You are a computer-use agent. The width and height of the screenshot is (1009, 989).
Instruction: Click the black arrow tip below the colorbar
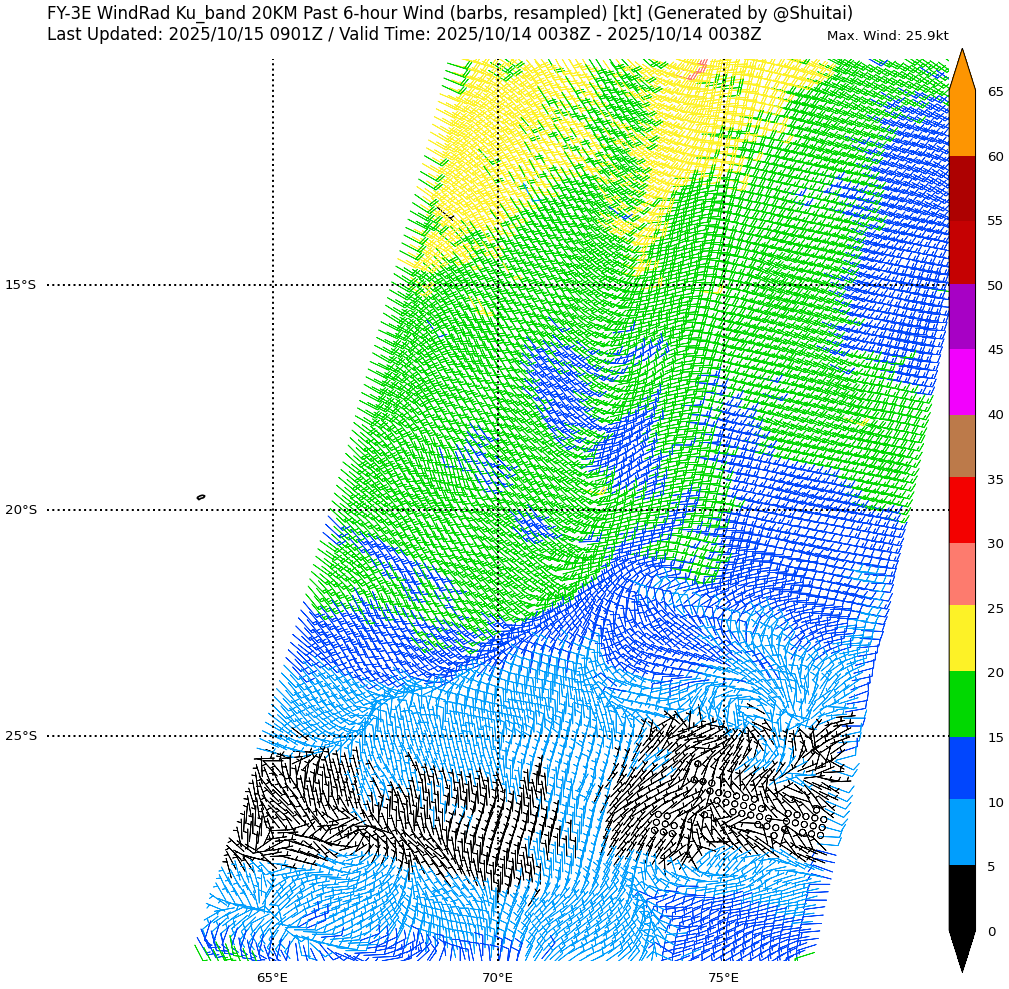962,953
